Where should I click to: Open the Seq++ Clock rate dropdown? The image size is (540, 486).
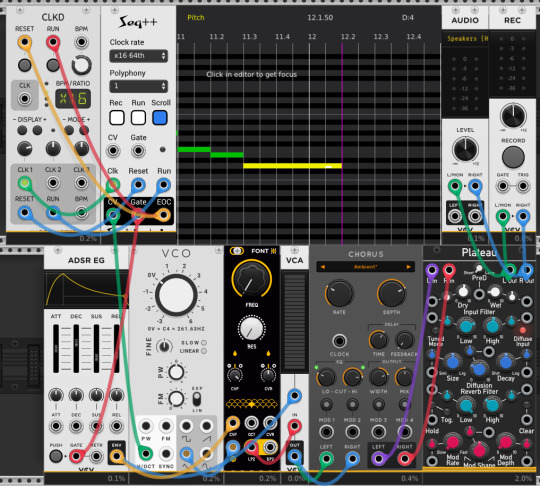pos(138,56)
